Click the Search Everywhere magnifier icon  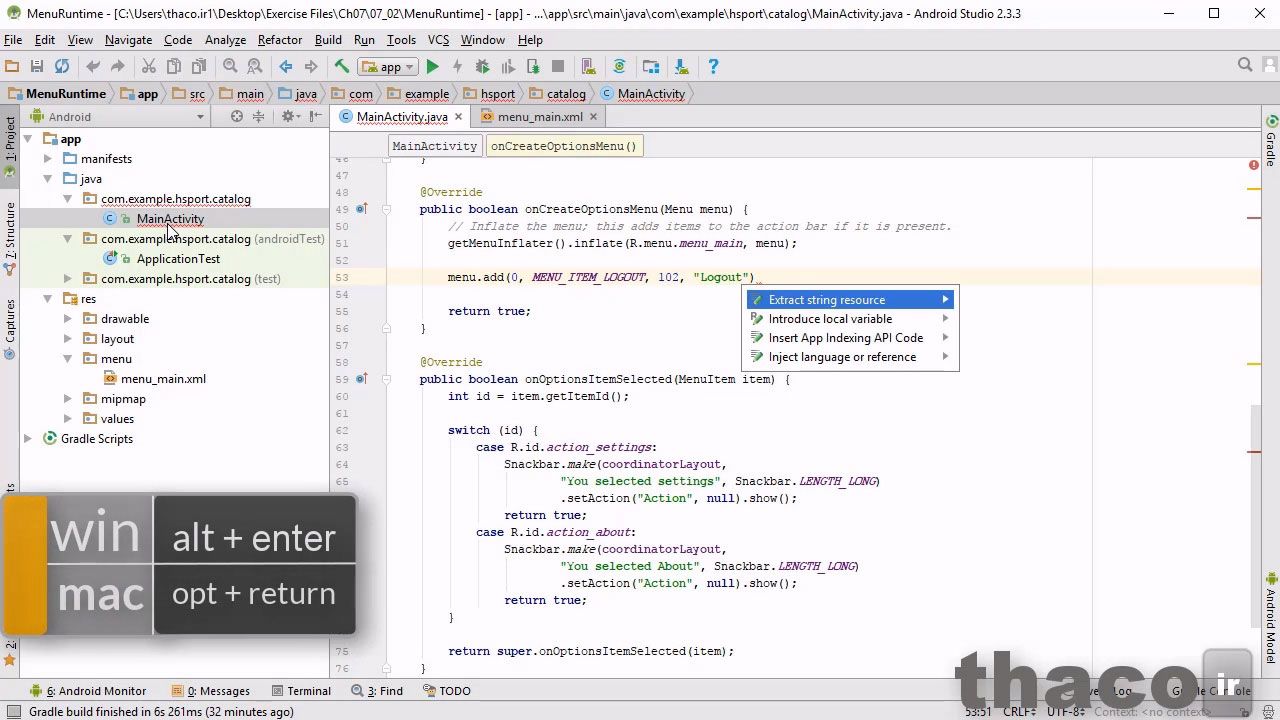[1245, 65]
